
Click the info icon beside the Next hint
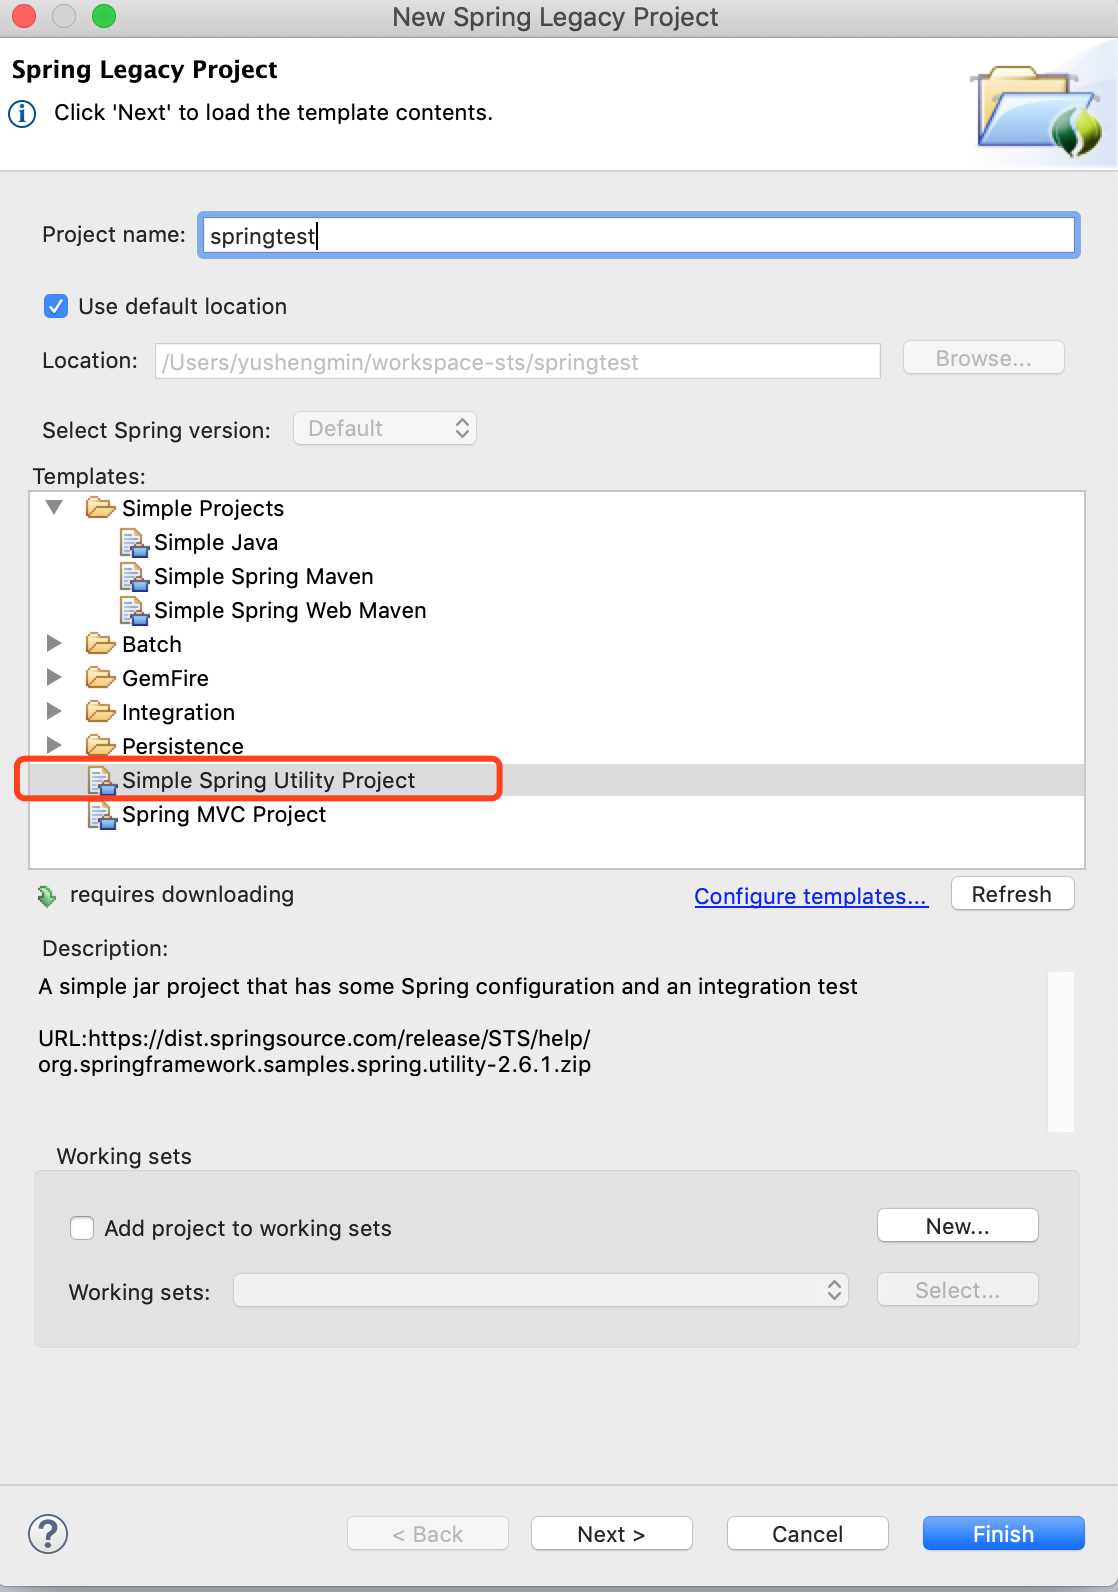(x=22, y=113)
